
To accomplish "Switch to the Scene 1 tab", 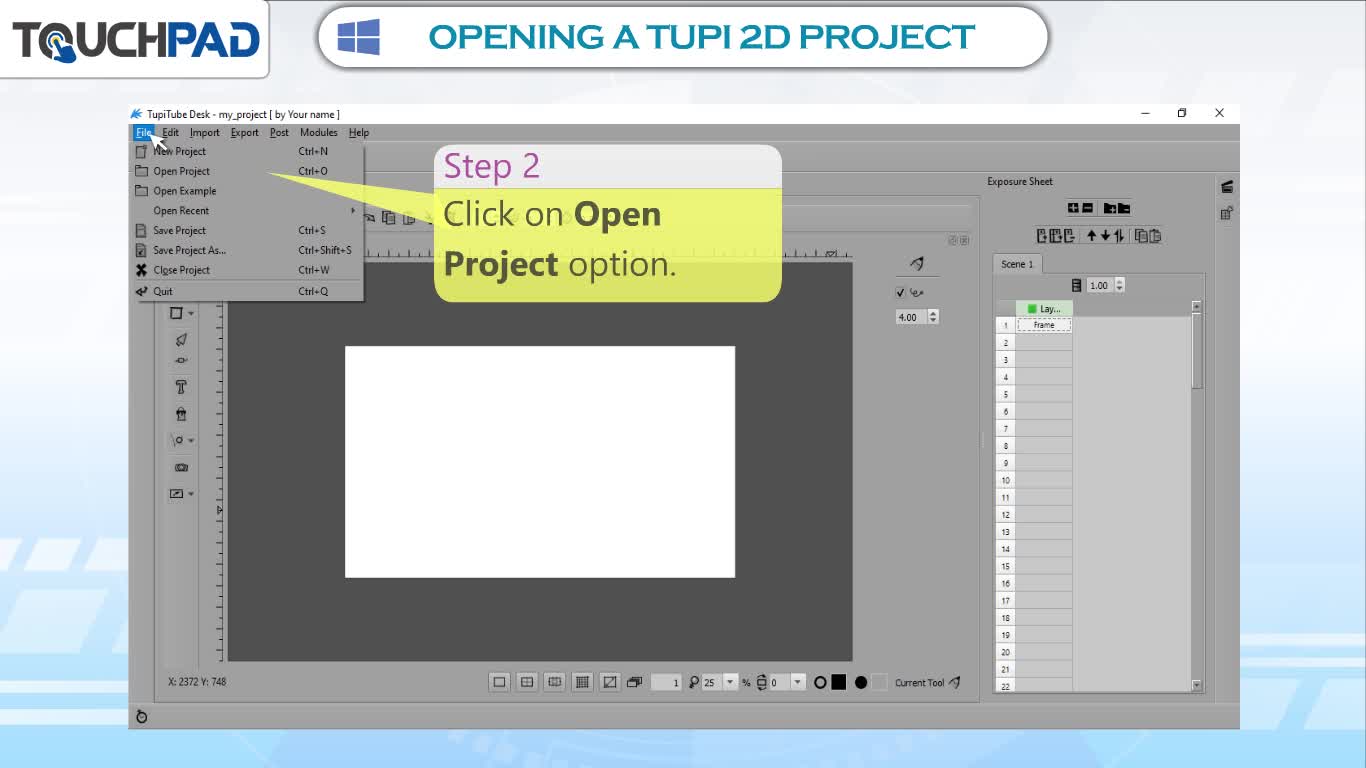I will pyautogui.click(x=1018, y=264).
